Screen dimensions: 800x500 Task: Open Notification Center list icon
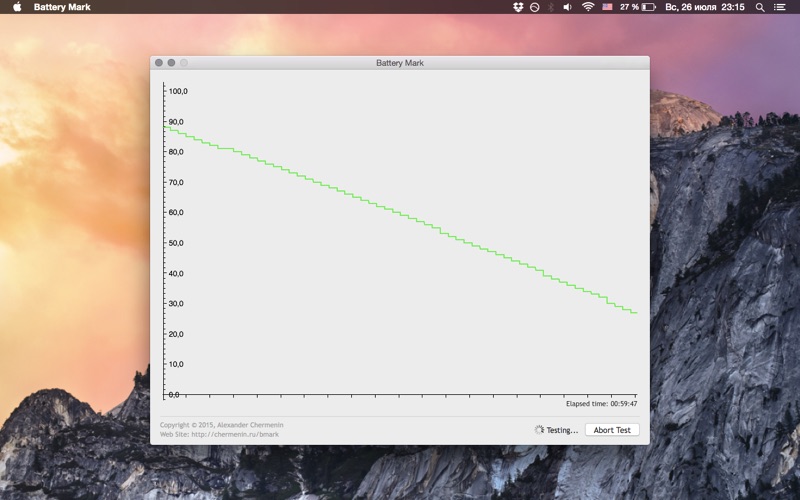779,7
